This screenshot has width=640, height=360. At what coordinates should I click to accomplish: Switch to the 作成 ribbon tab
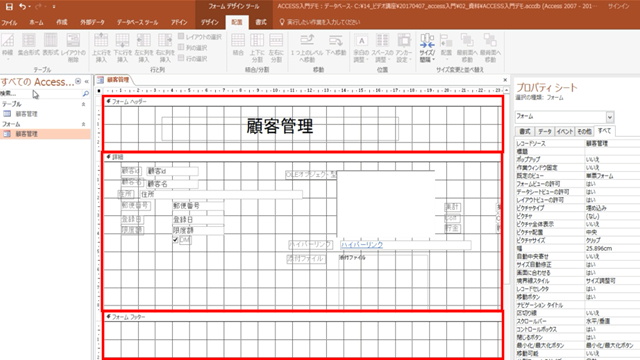tap(62, 22)
